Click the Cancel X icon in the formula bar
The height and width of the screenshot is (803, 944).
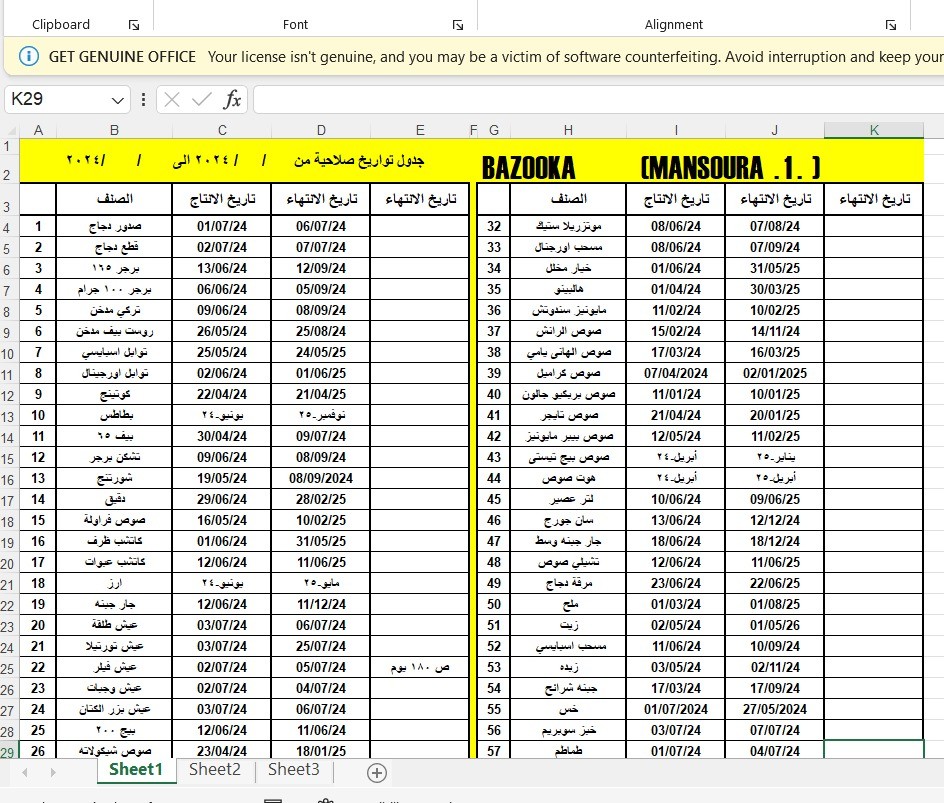[172, 99]
